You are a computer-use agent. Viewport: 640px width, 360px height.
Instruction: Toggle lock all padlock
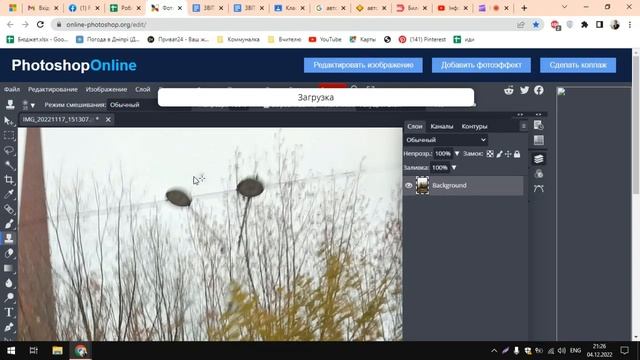tap(517, 154)
